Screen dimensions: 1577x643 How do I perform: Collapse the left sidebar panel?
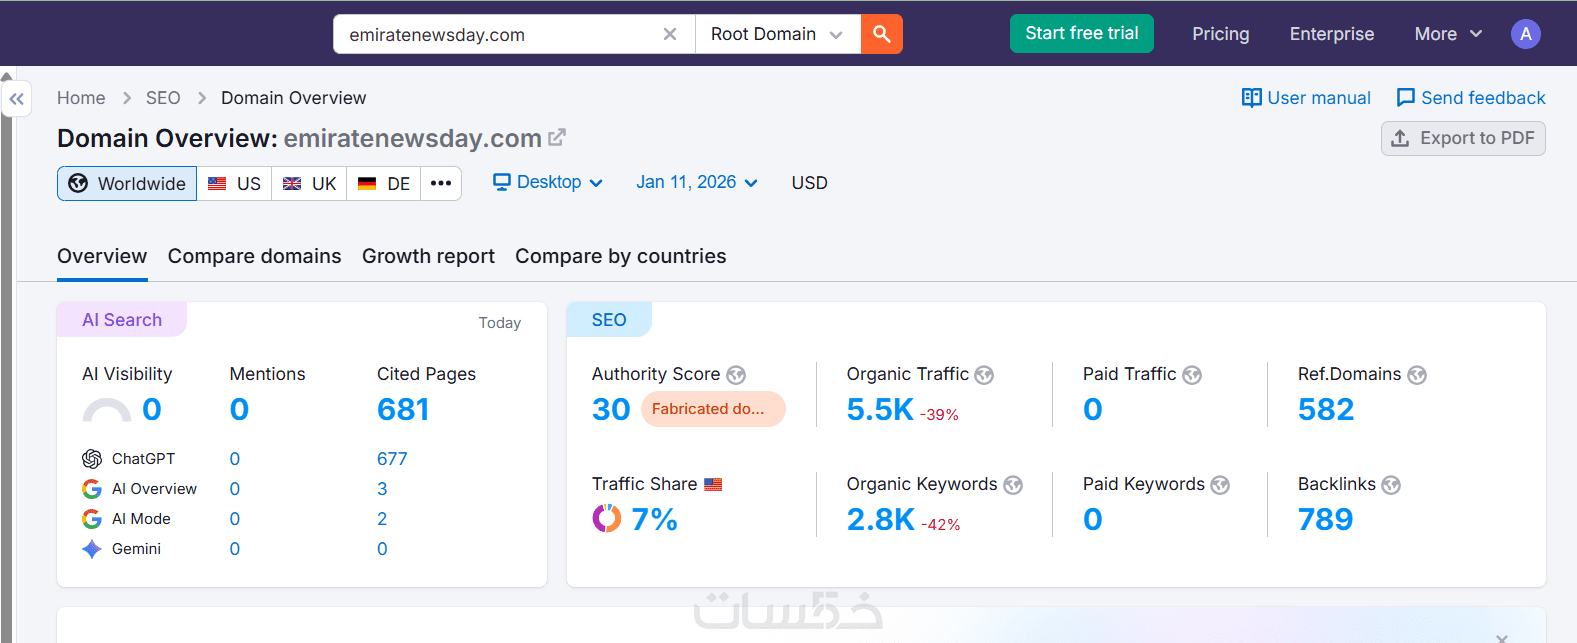click(16, 99)
